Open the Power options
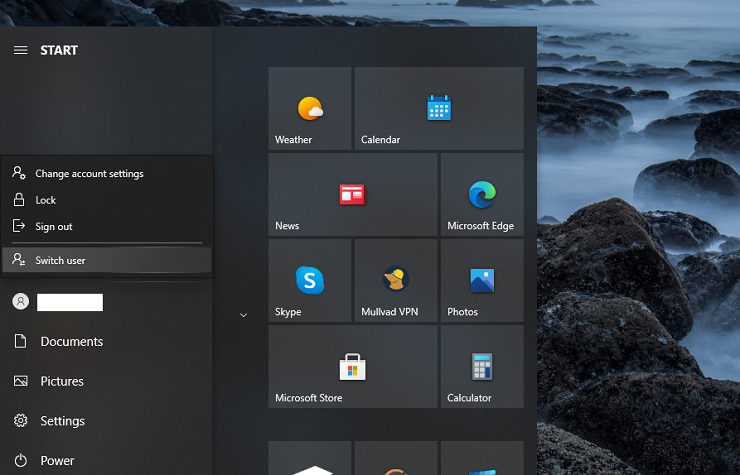The image size is (740, 475). click(106, 460)
